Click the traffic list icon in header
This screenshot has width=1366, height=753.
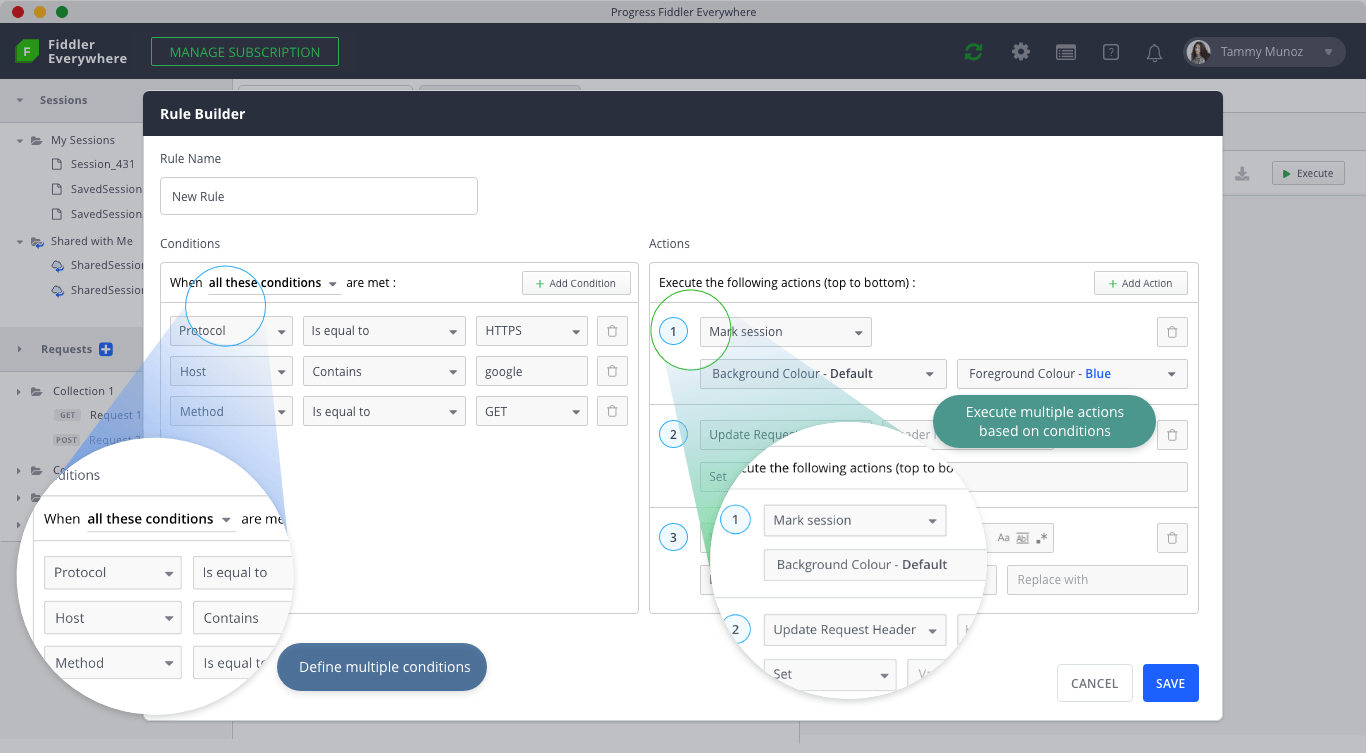[1066, 52]
